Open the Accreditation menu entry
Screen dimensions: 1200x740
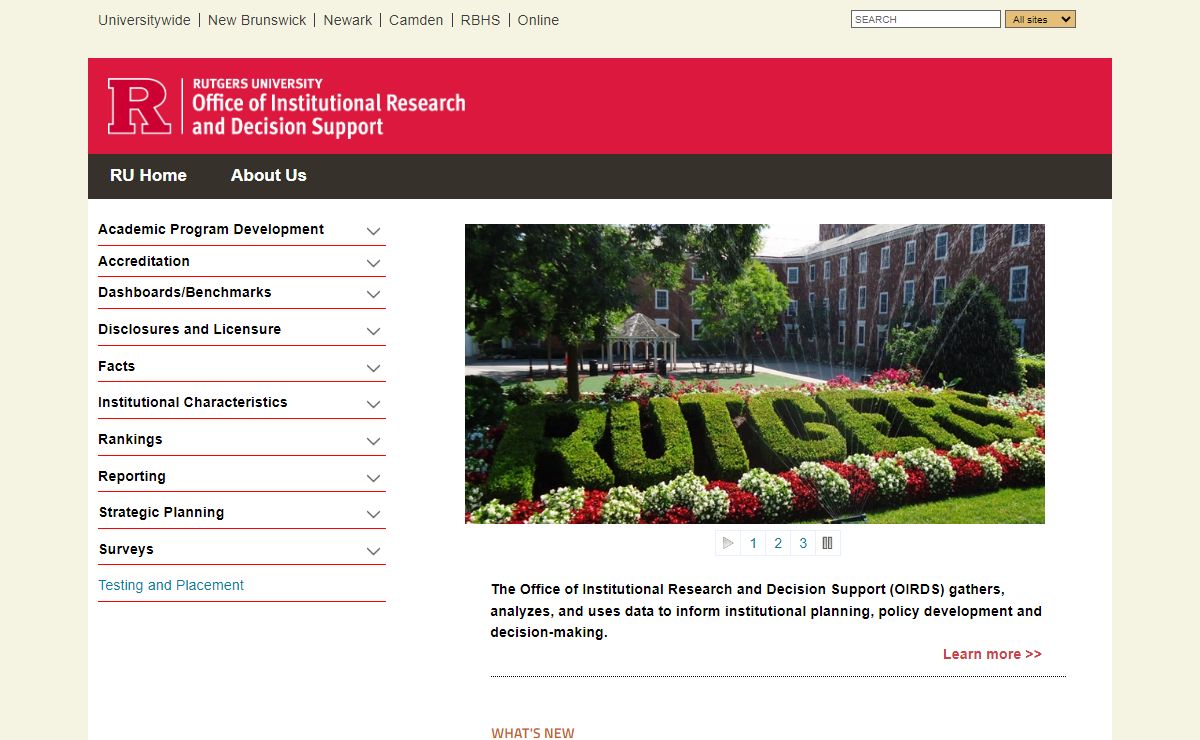(x=144, y=261)
